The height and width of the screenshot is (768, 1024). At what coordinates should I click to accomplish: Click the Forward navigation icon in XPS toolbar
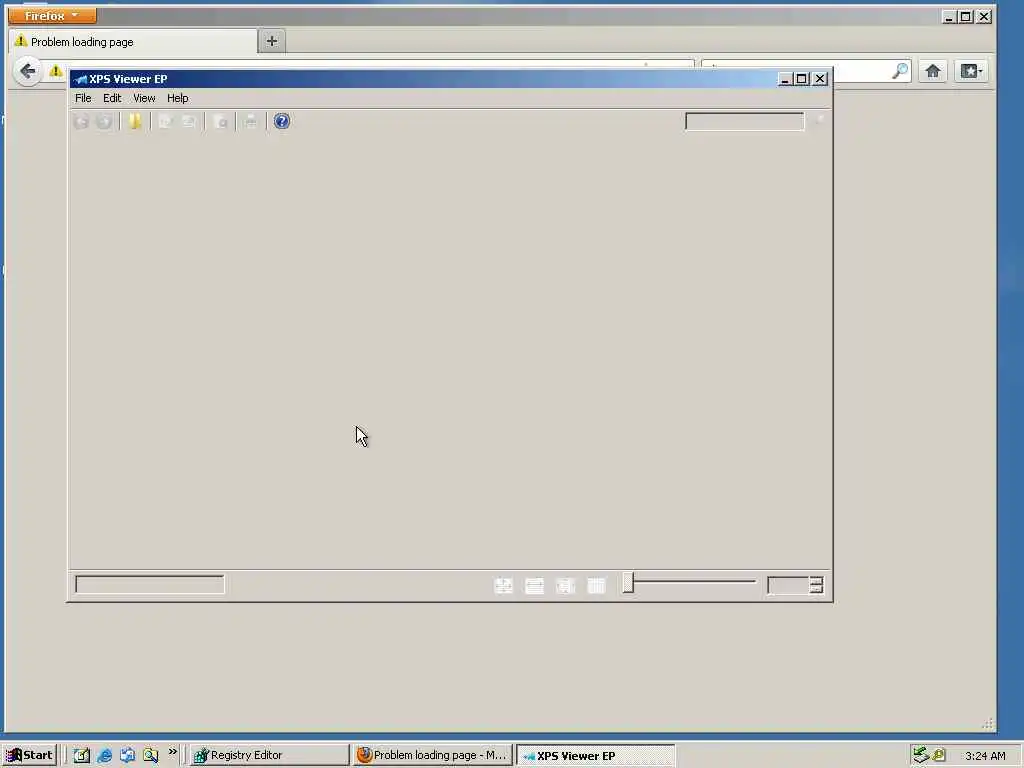104,121
